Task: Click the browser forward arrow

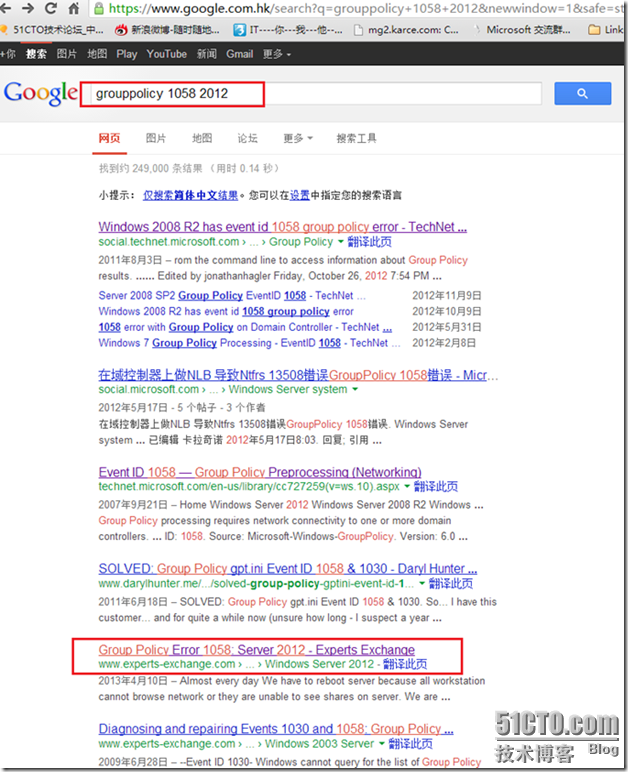Action: 28,8
